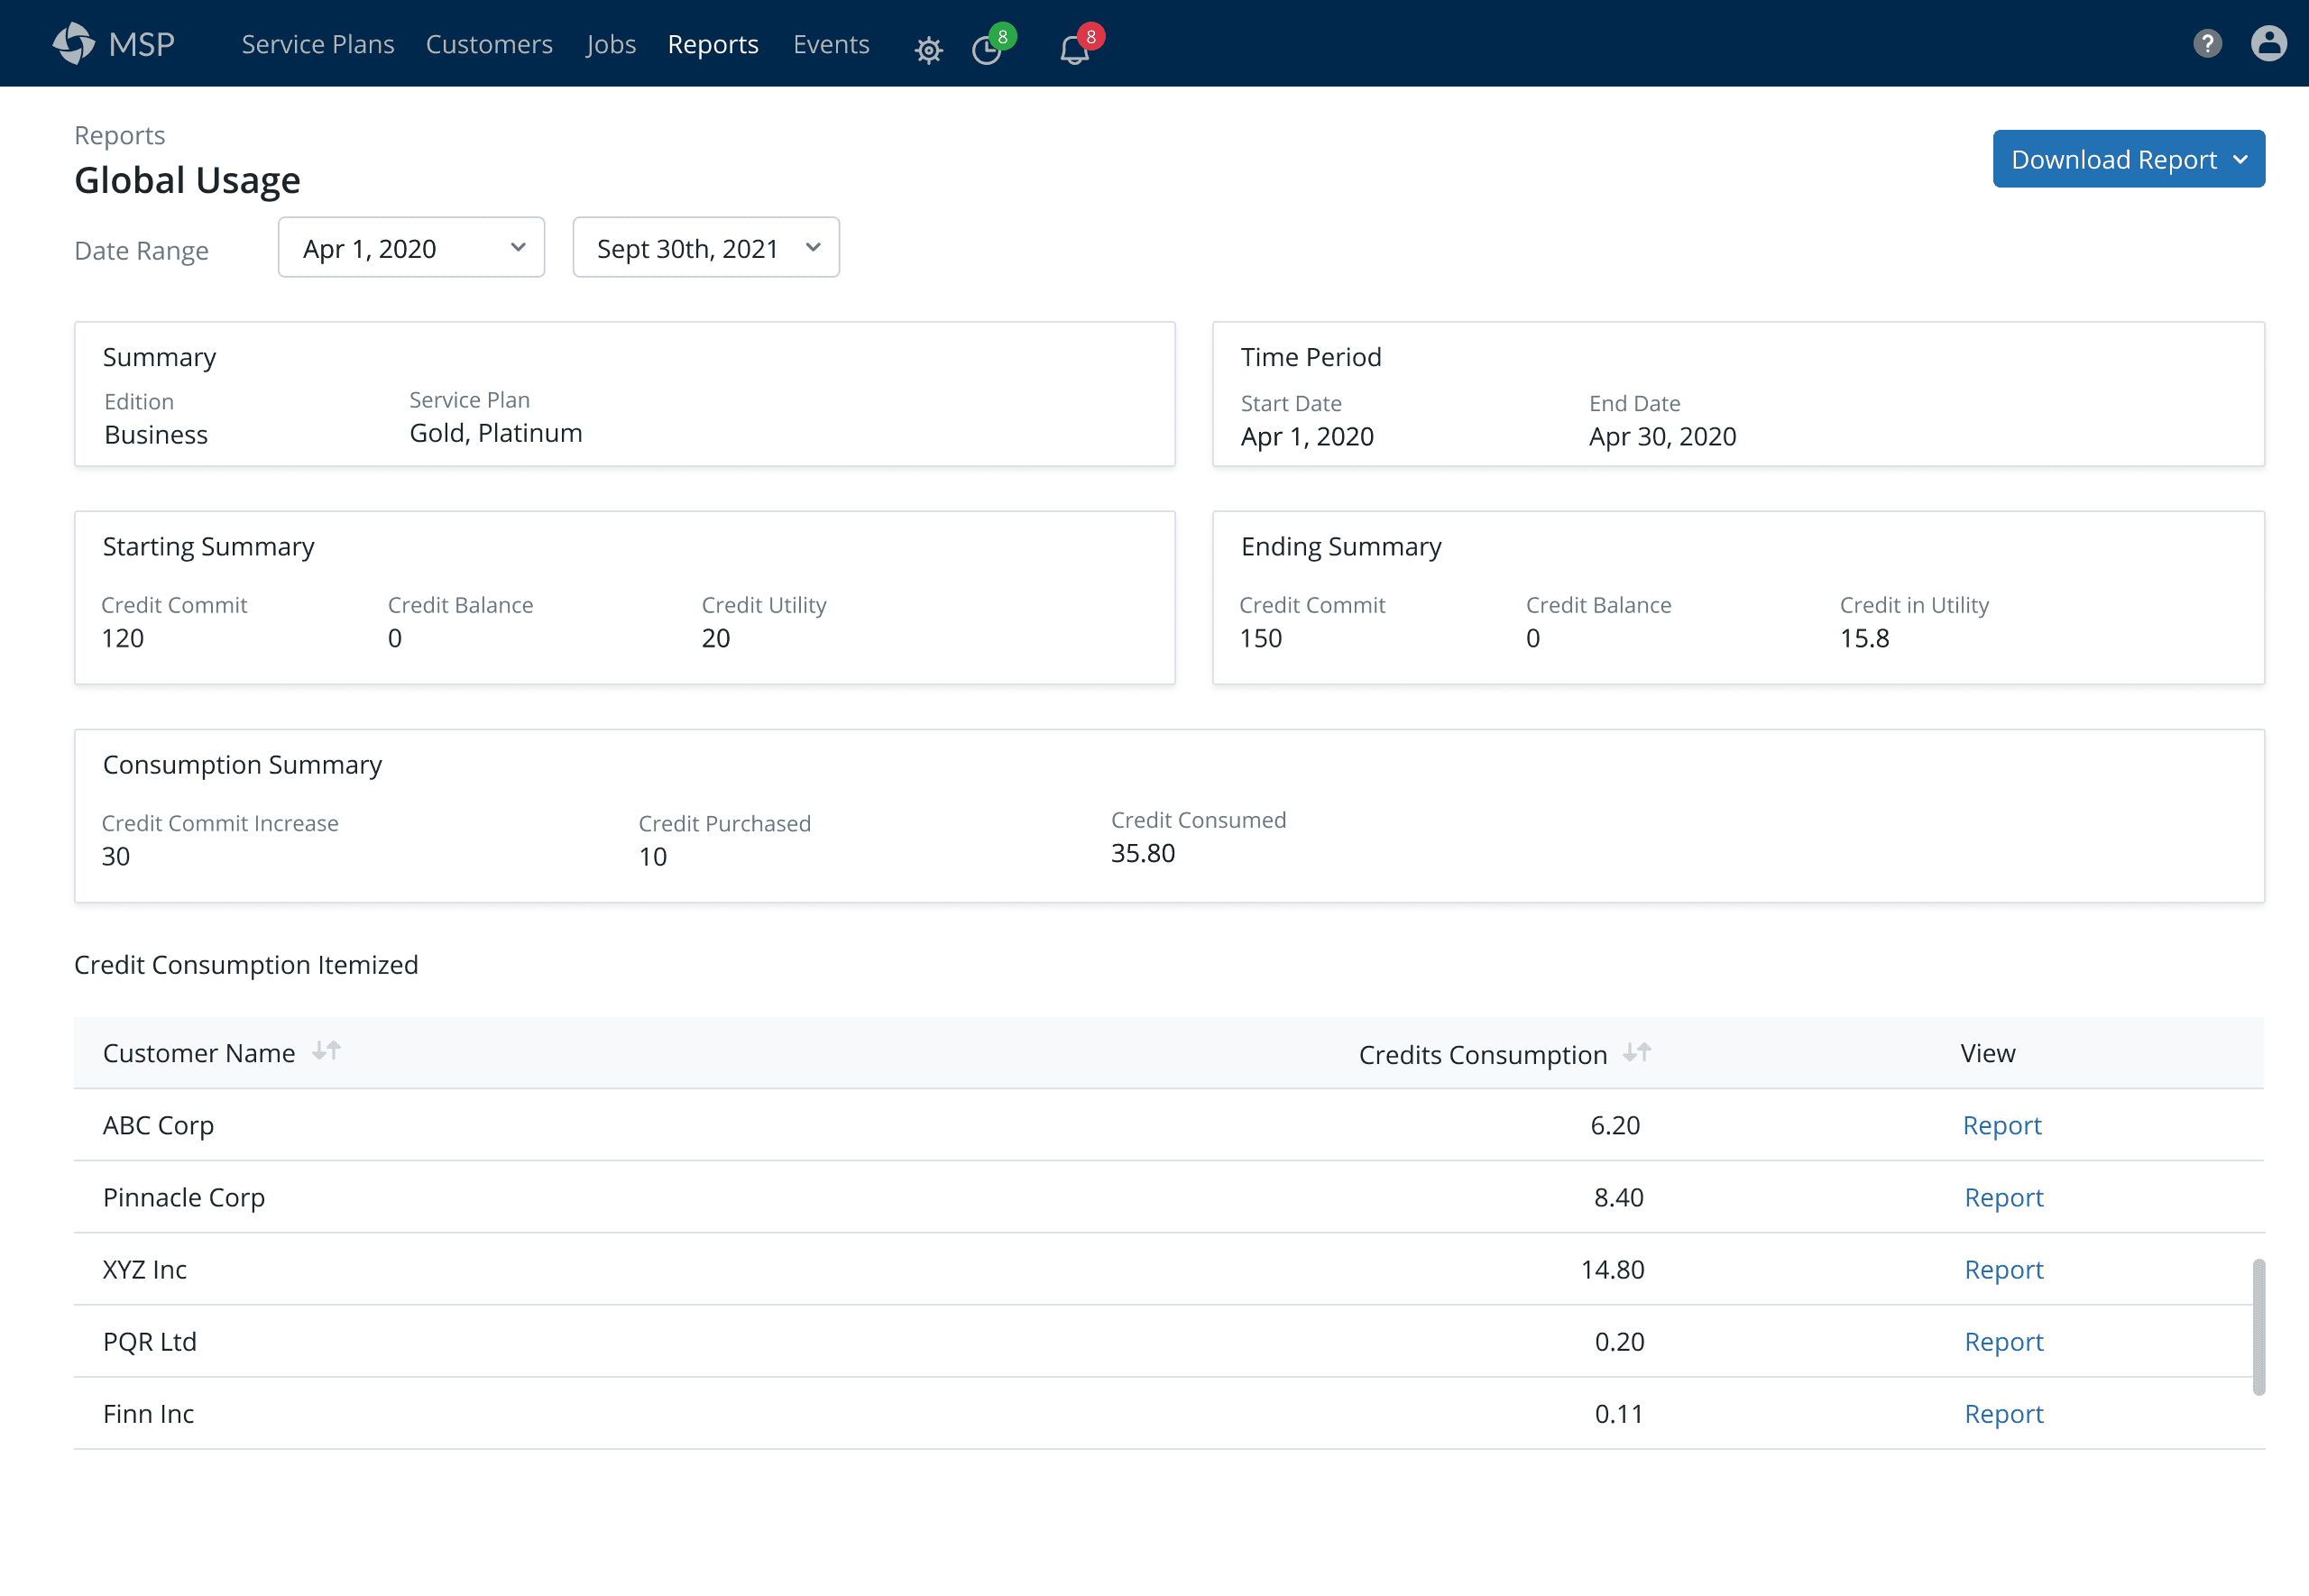Open the activity clock icon with green badge
Image resolution: width=2309 pixels, height=1596 pixels.
[988, 49]
